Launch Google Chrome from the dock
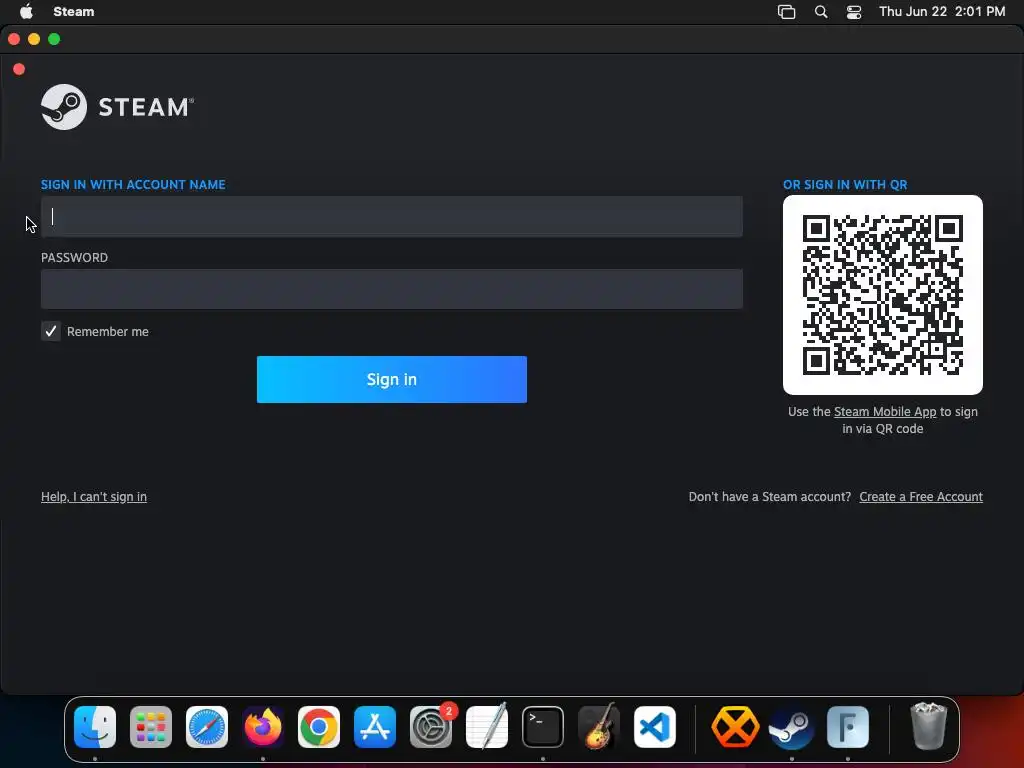Image resolution: width=1024 pixels, height=768 pixels. (x=319, y=727)
